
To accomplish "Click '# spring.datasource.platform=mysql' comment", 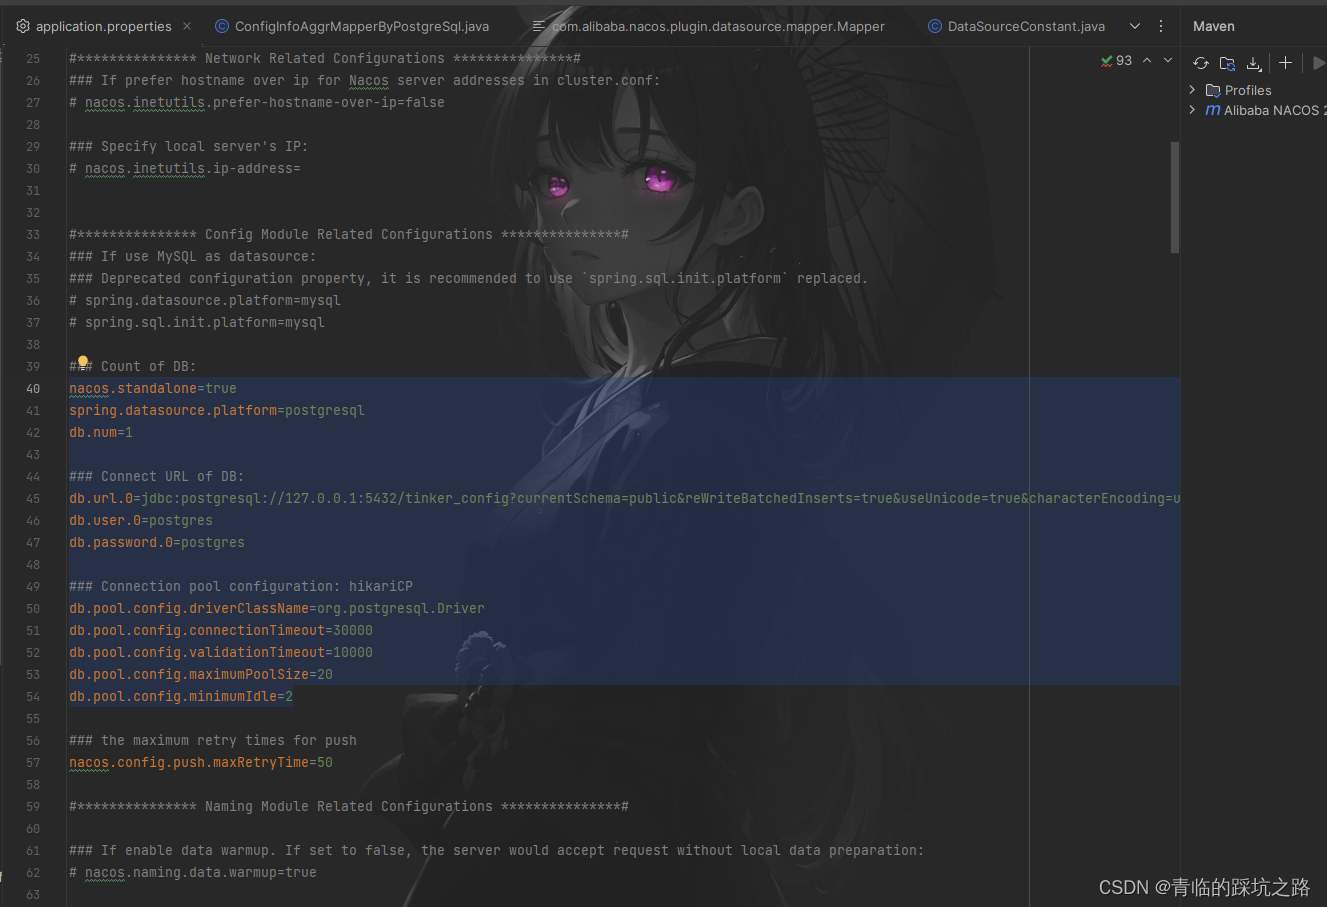I will click(205, 300).
